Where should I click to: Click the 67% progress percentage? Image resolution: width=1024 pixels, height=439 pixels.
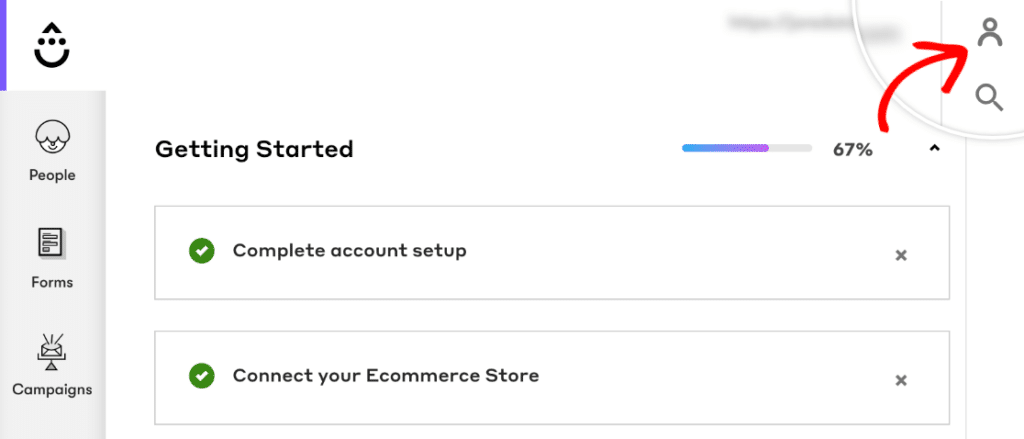point(852,150)
